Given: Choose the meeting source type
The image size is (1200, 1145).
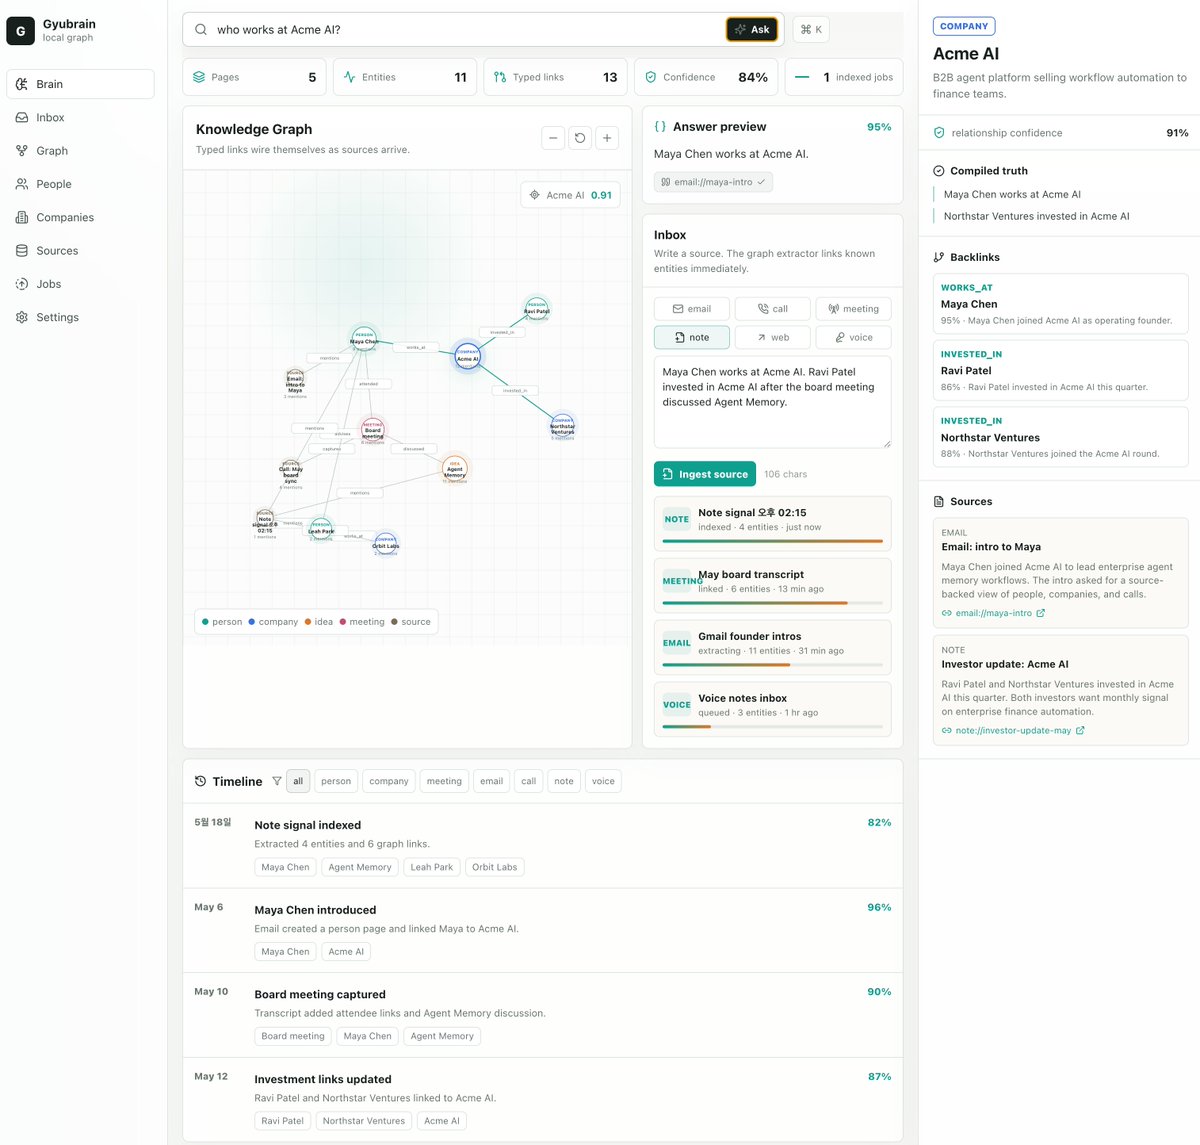Looking at the screenshot, I should pos(853,309).
